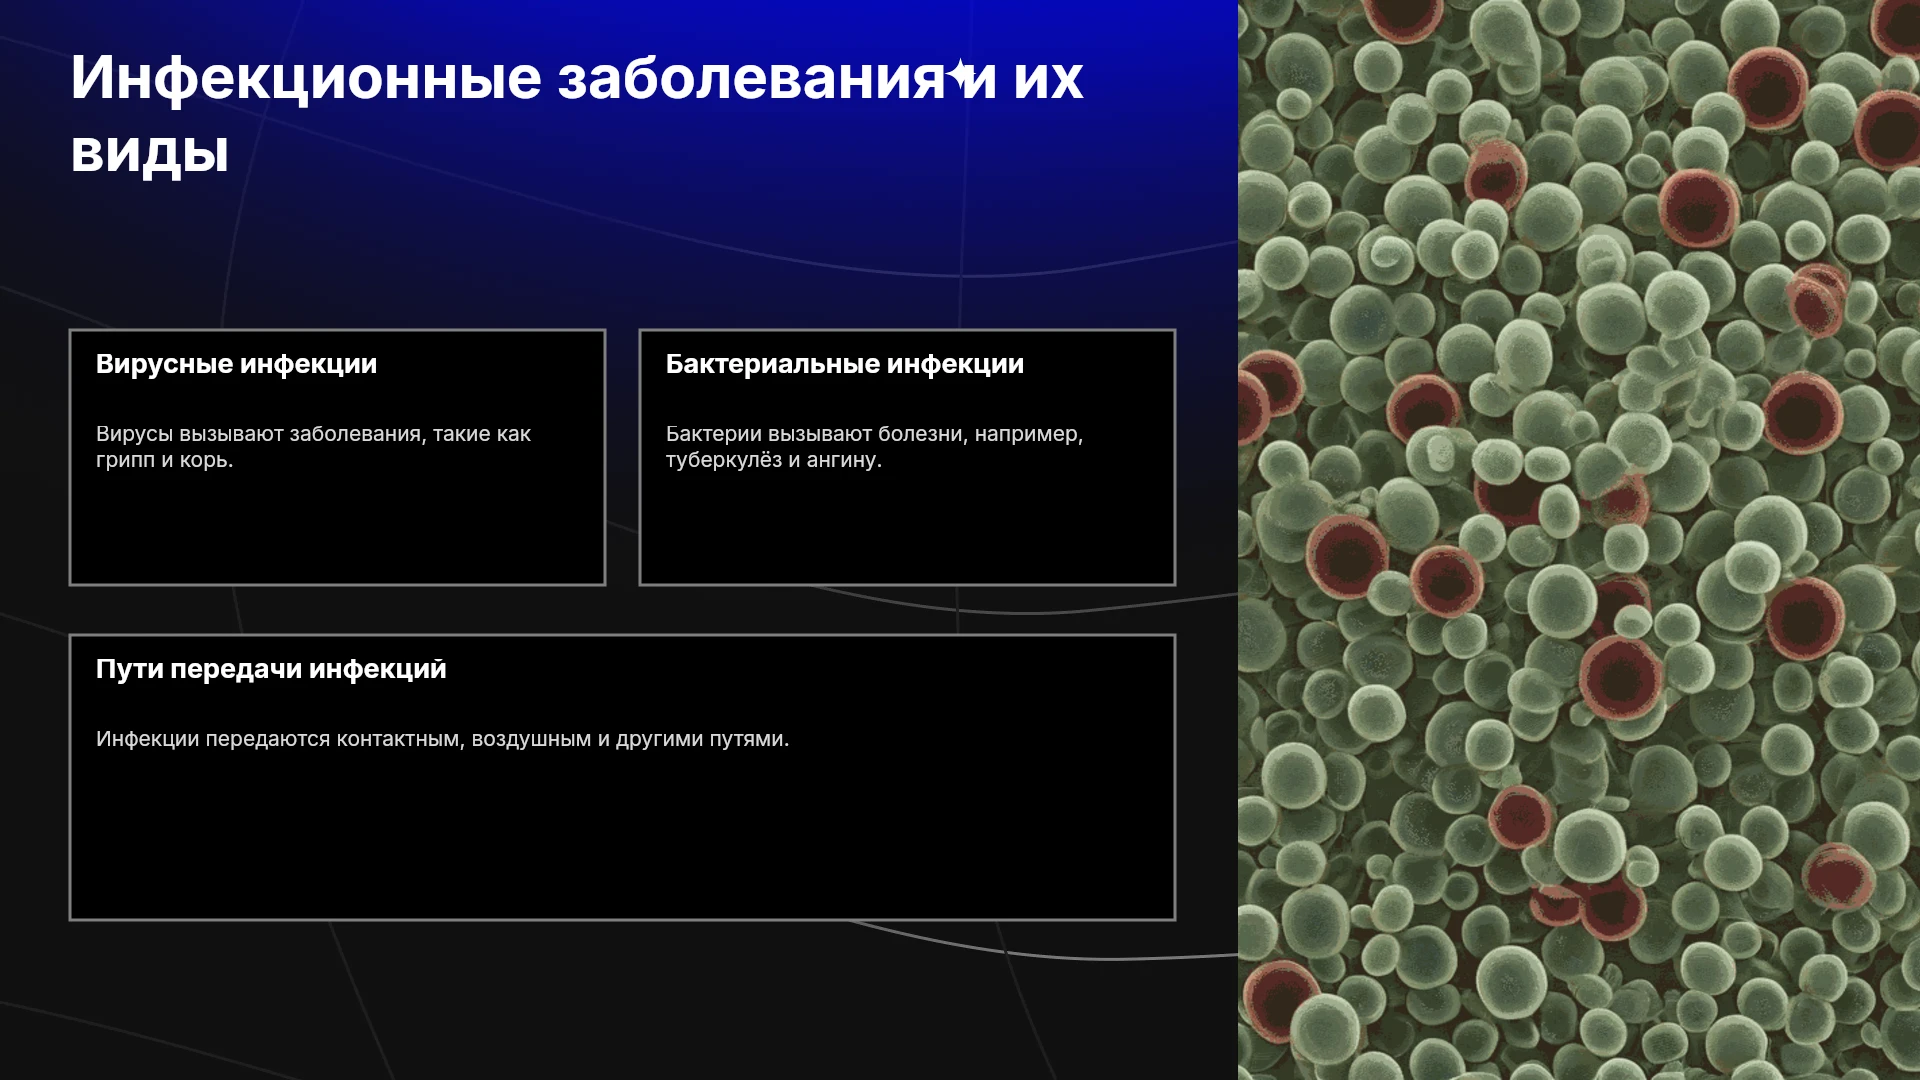Click the word "корь" in the viral card
This screenshot has width=1920, height=1080.
204,461
